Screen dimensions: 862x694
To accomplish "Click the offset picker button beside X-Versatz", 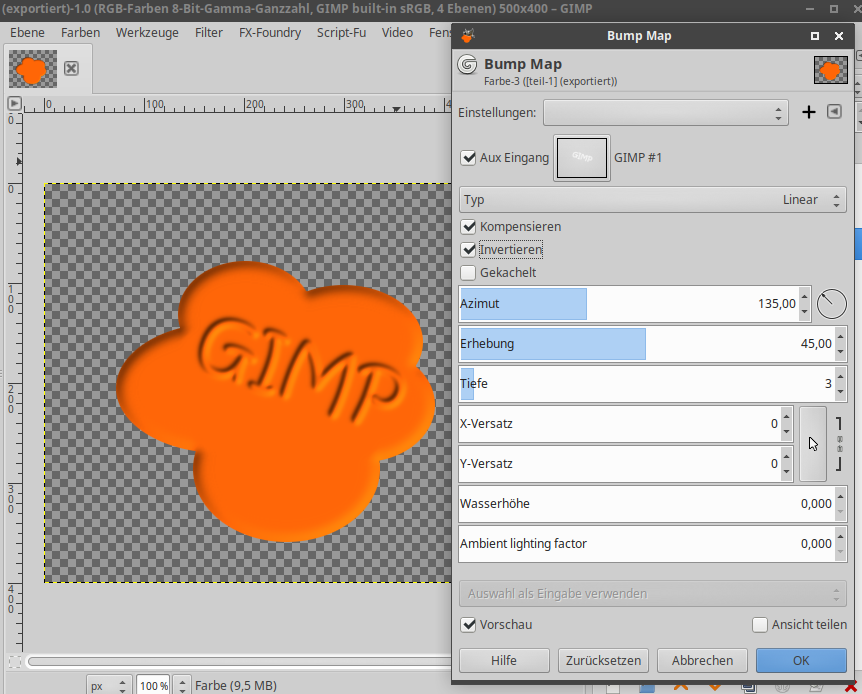I will click(x=813, y=444).
